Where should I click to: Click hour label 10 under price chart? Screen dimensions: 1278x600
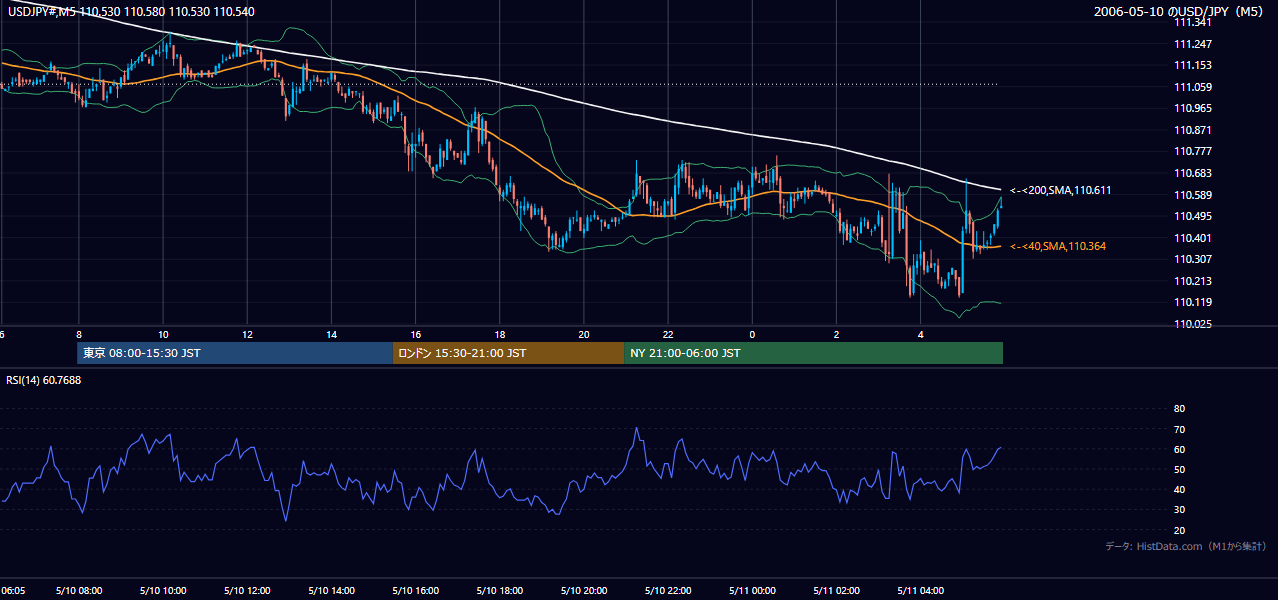pos(163,335)
